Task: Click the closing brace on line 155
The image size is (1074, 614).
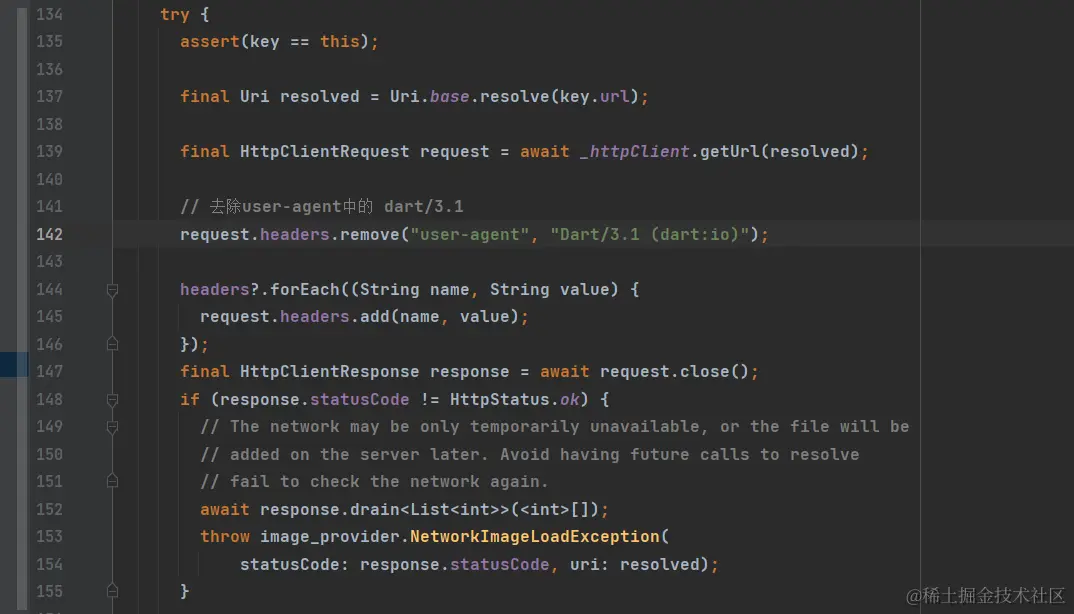Action: [x=184, y=591]
